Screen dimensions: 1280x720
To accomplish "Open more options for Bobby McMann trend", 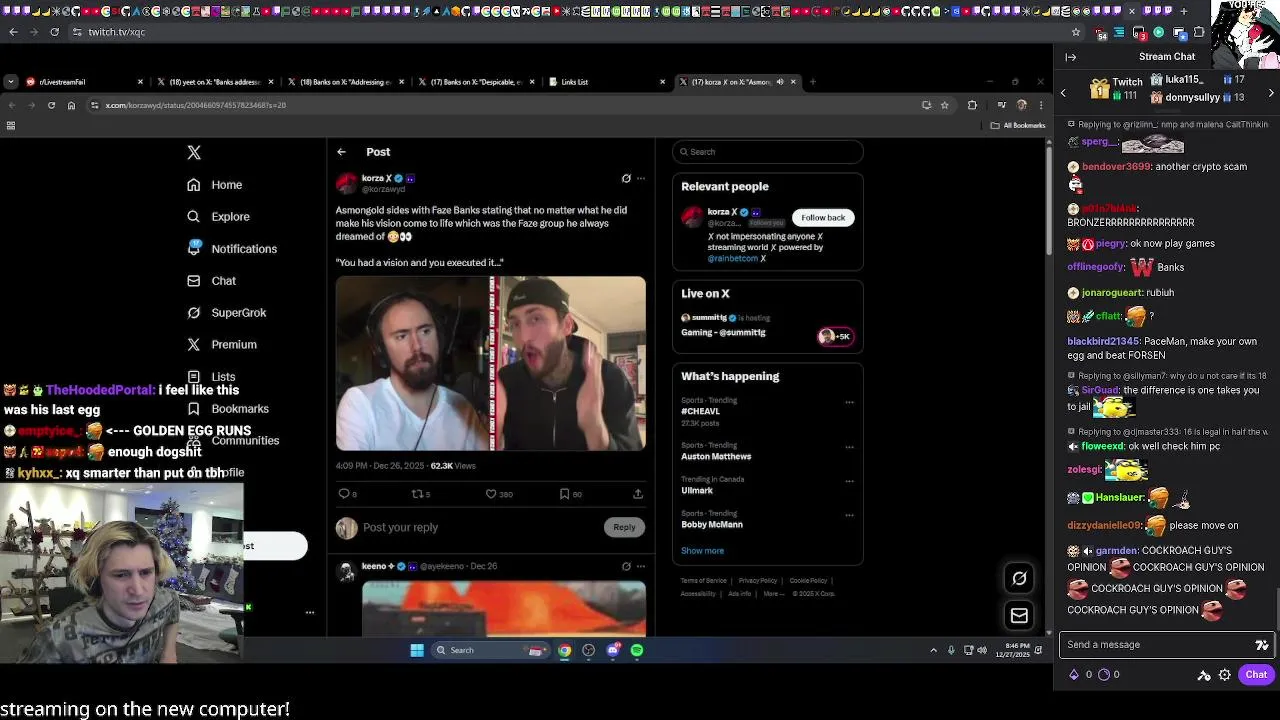I will (x=849, y=516).
